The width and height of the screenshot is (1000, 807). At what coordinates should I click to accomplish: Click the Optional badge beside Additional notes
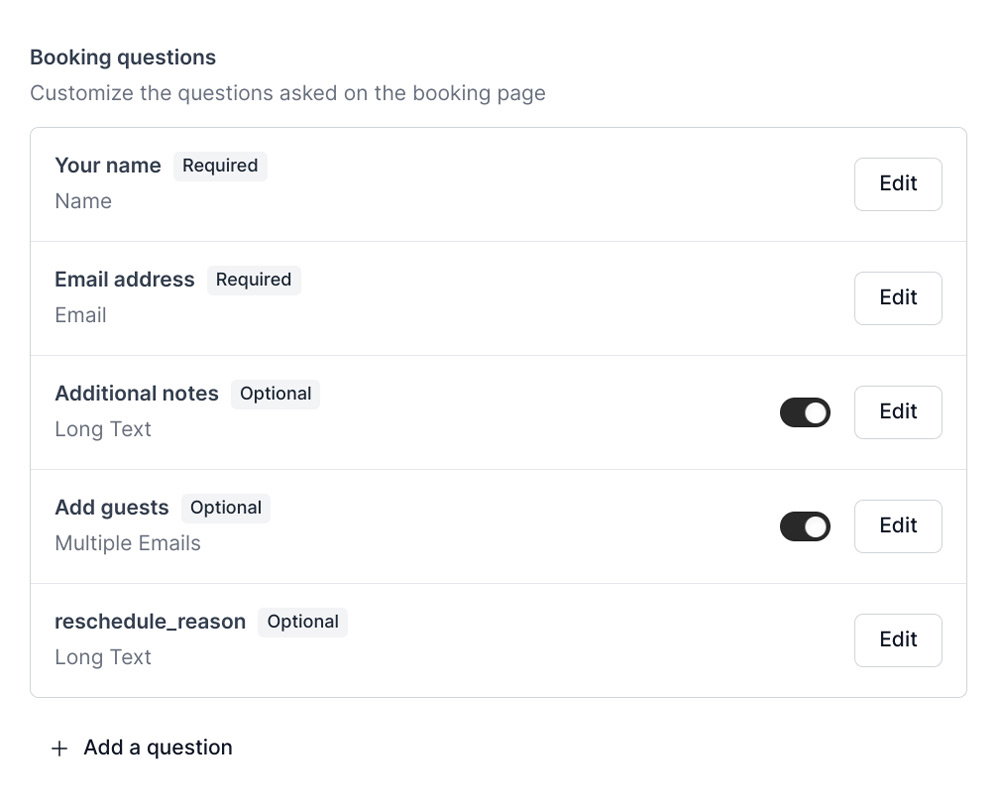[276, 394]
